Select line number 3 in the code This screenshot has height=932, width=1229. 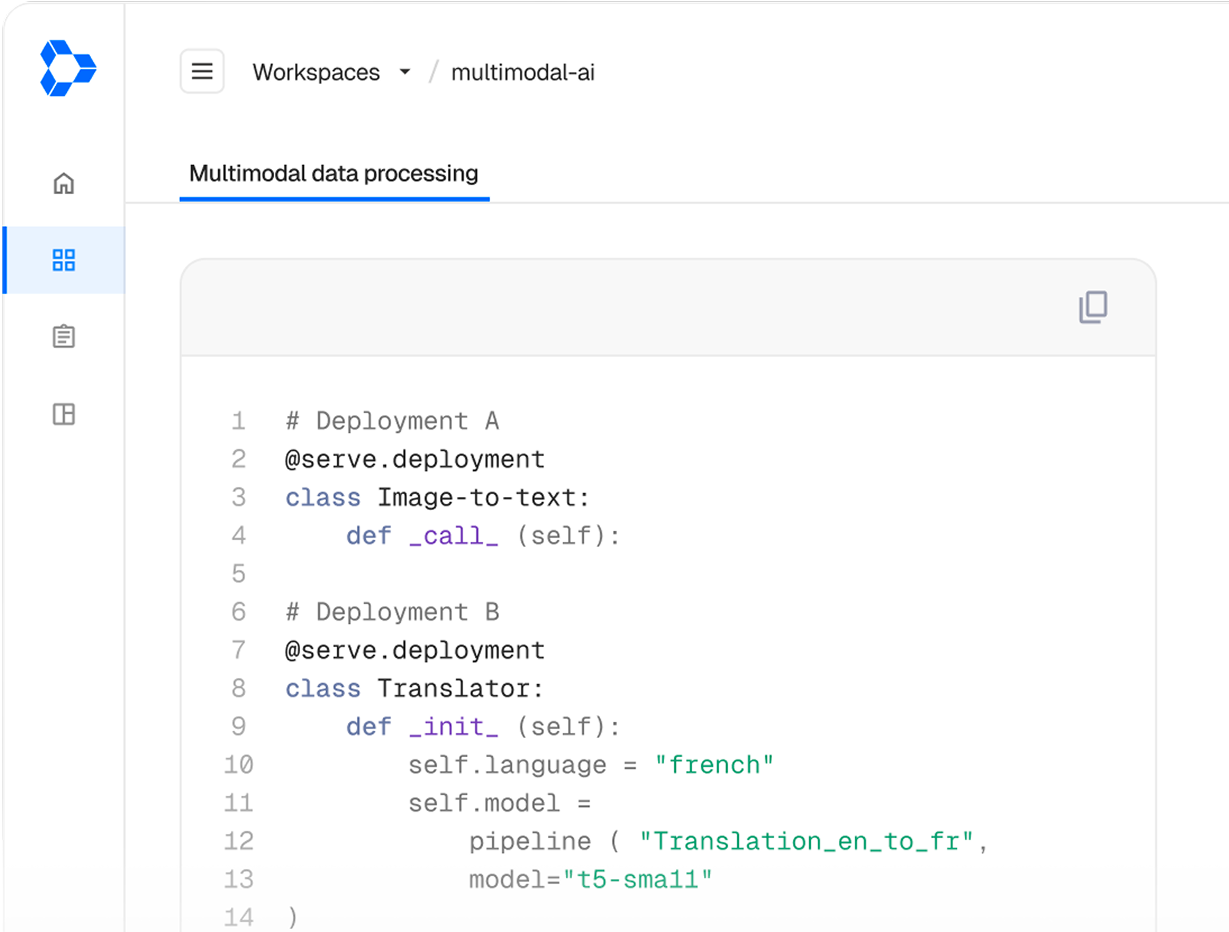(x=239, y=497)
